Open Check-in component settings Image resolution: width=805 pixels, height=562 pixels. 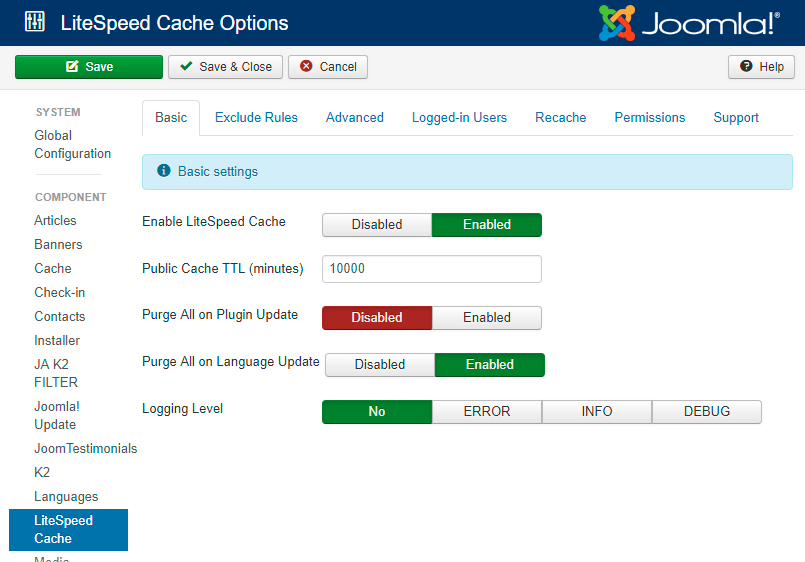pyautogui.click(x=60, y=293)
